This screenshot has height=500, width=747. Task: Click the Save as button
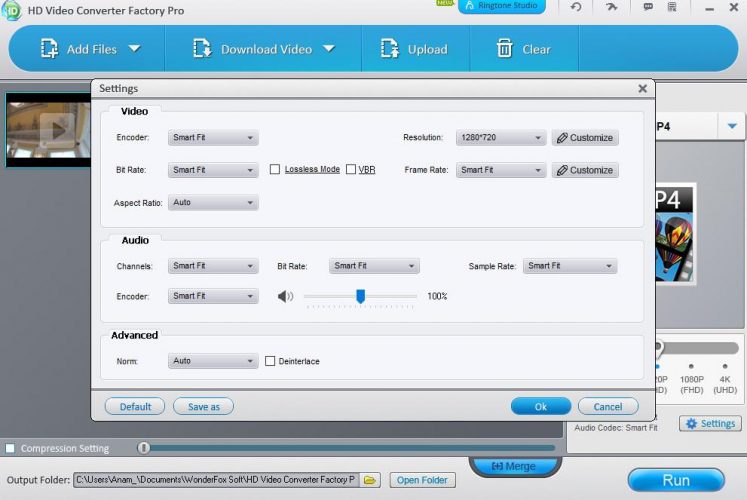[x=203, y=407]
